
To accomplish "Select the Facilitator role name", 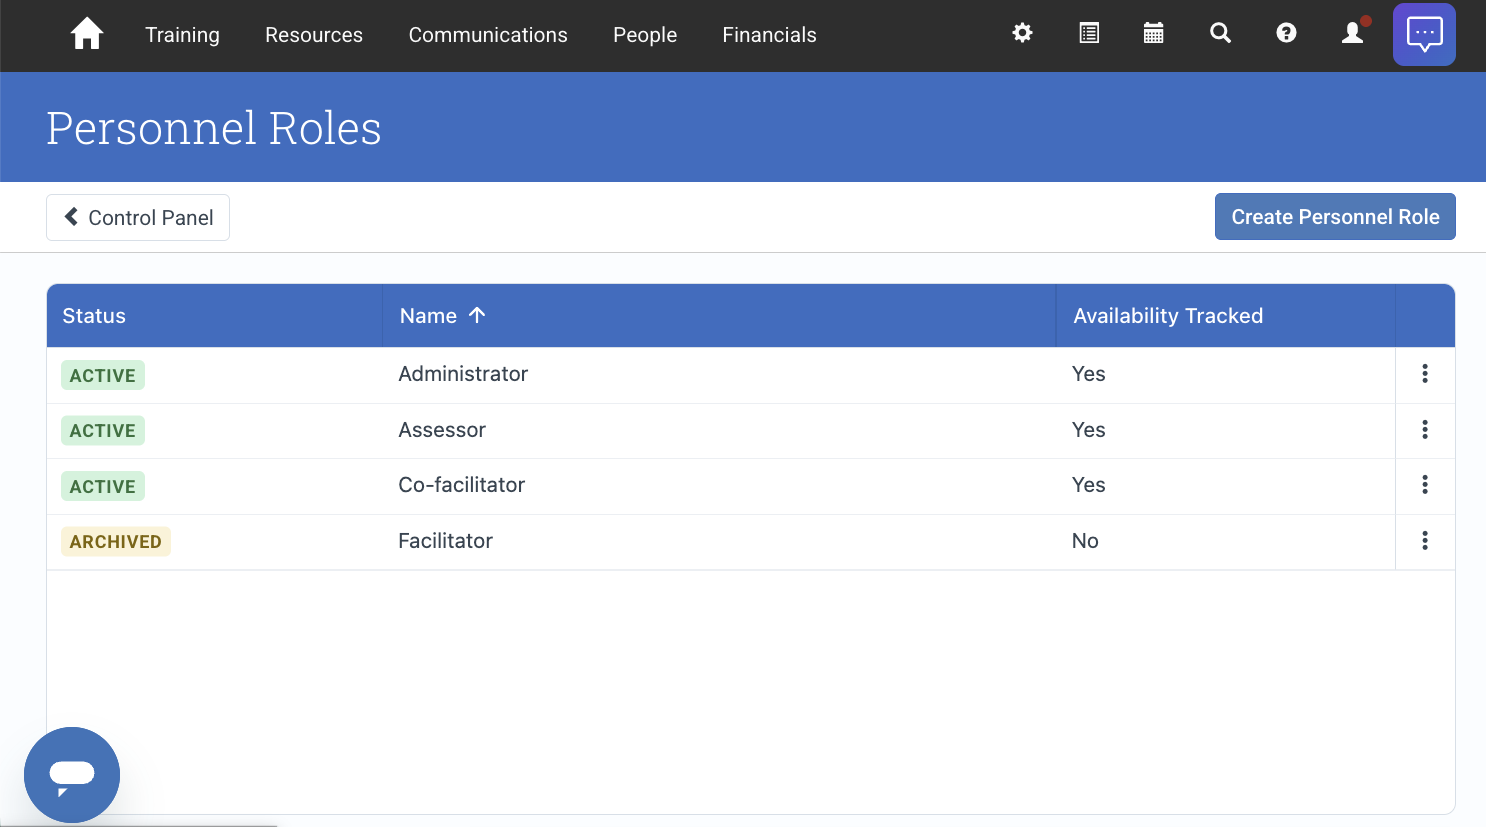I will 445,541.
